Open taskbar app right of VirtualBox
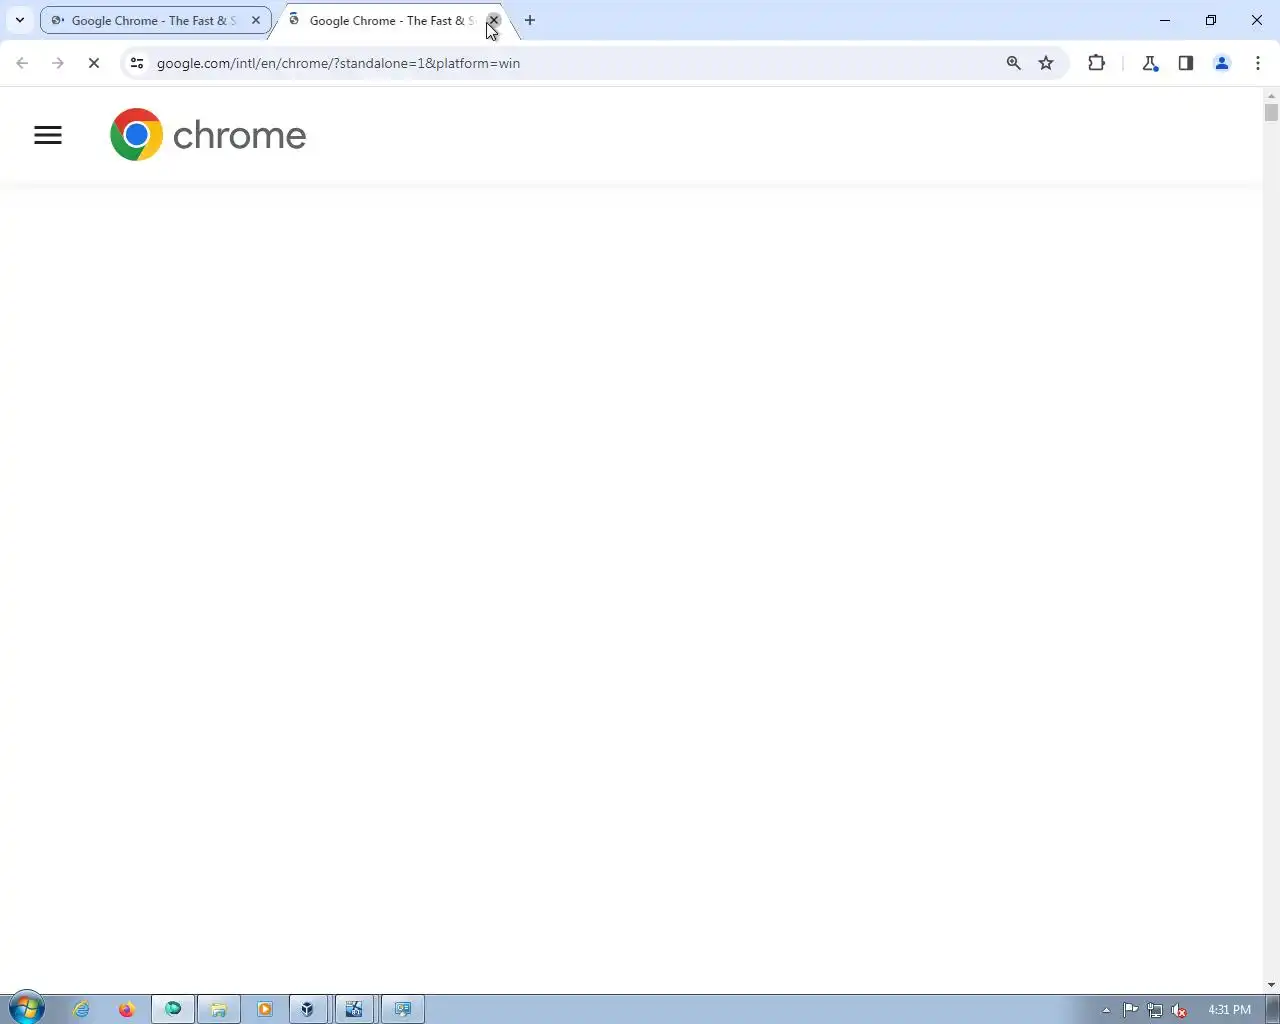 (354, 1009)
